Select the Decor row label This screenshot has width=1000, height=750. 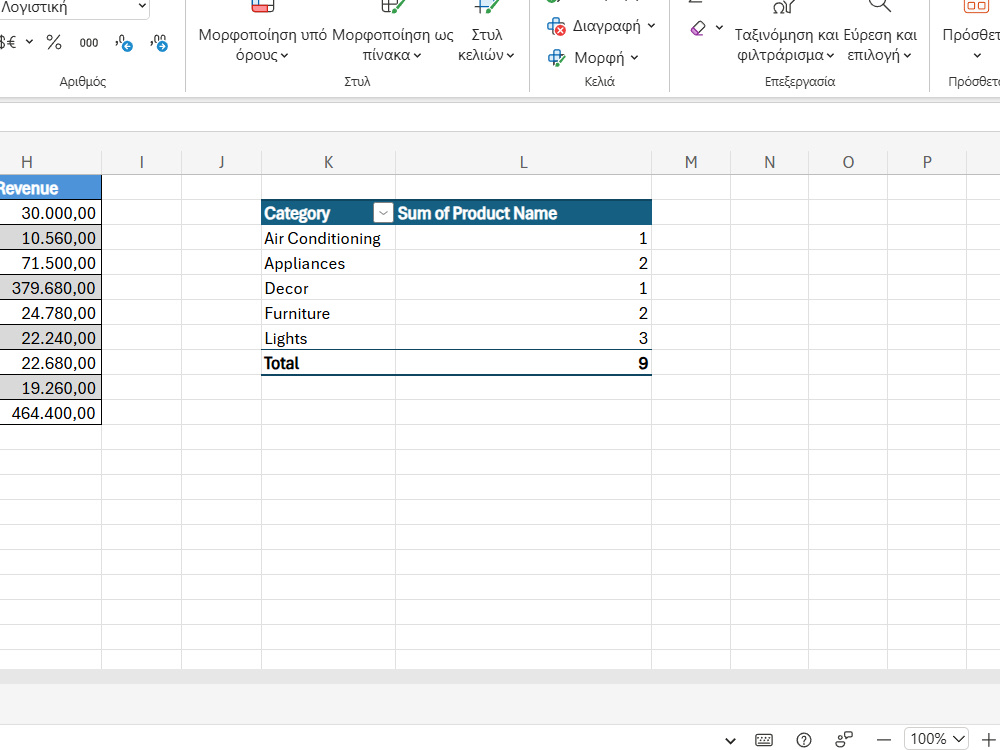[x=328, y=288]
